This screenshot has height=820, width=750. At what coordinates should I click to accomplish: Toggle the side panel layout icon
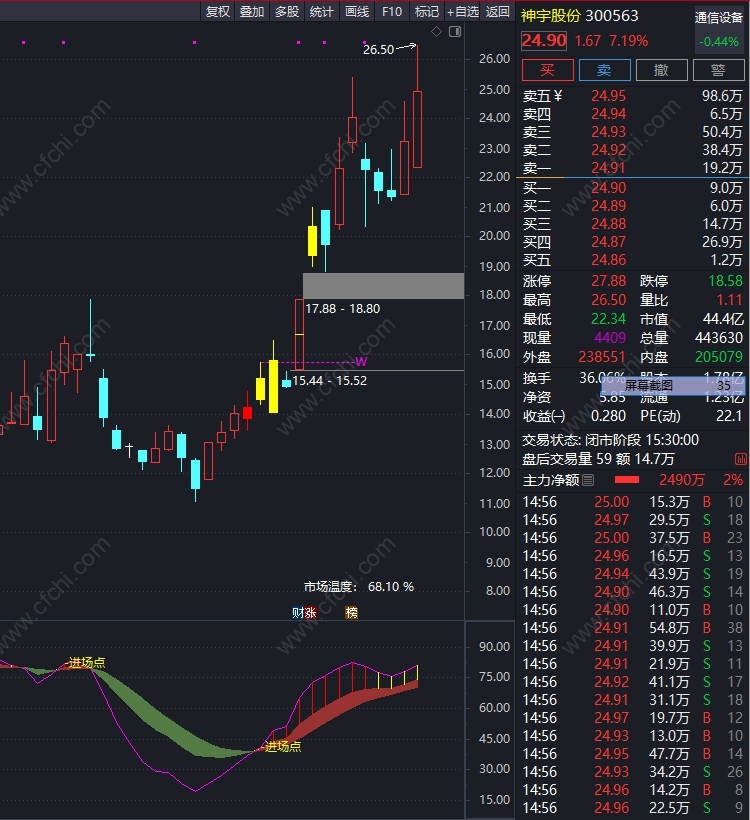[x=455, y=32]
